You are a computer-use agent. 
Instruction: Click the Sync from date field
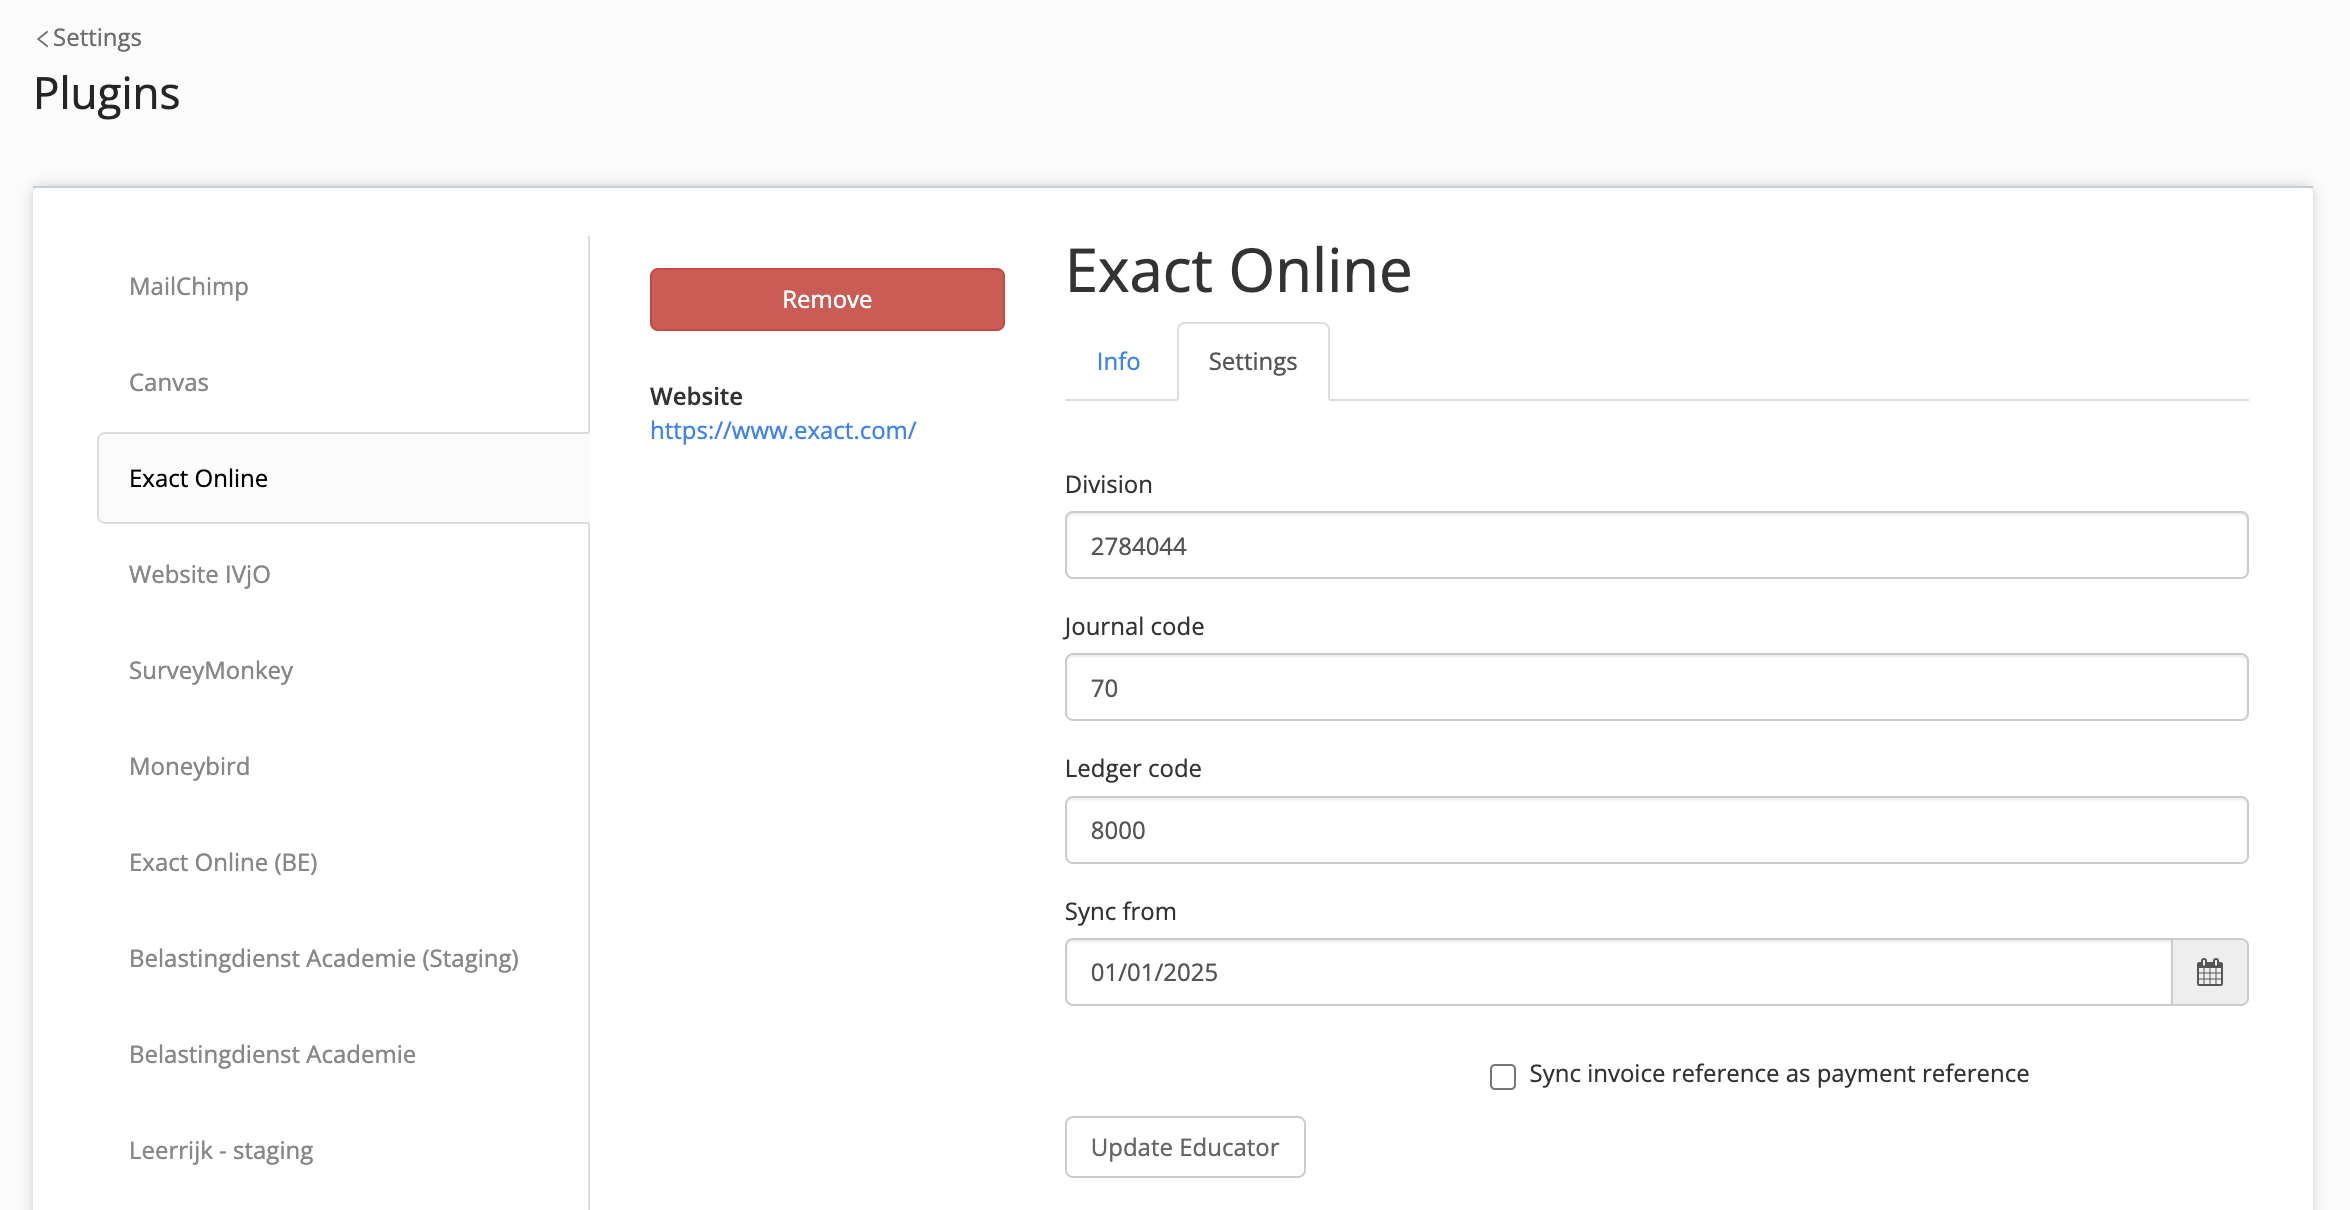pos(1618,972)
